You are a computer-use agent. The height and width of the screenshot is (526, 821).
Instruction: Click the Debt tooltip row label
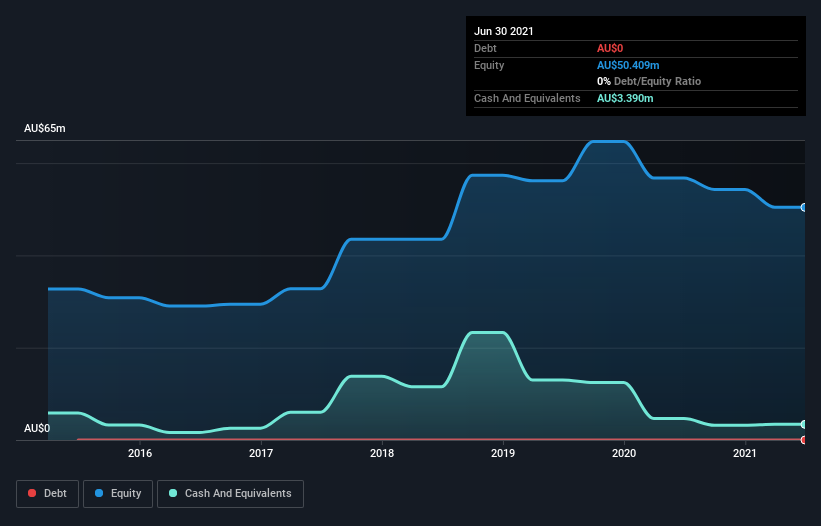(485, 48)
